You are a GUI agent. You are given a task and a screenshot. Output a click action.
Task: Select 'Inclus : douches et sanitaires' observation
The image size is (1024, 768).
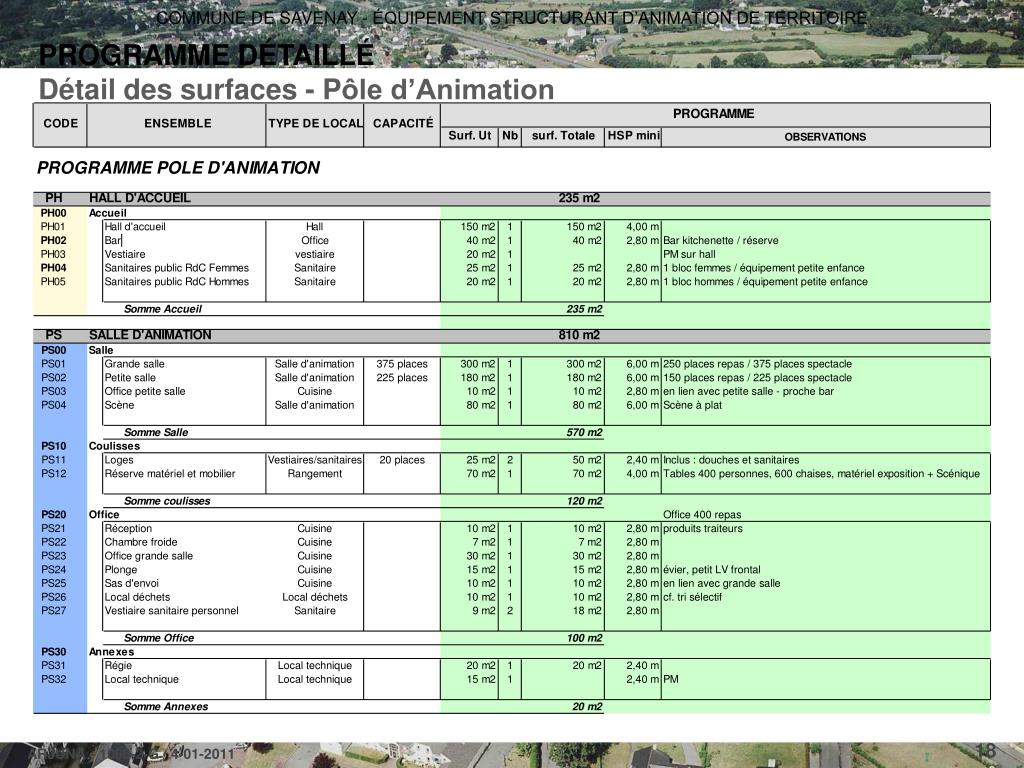tap(731, 460)
